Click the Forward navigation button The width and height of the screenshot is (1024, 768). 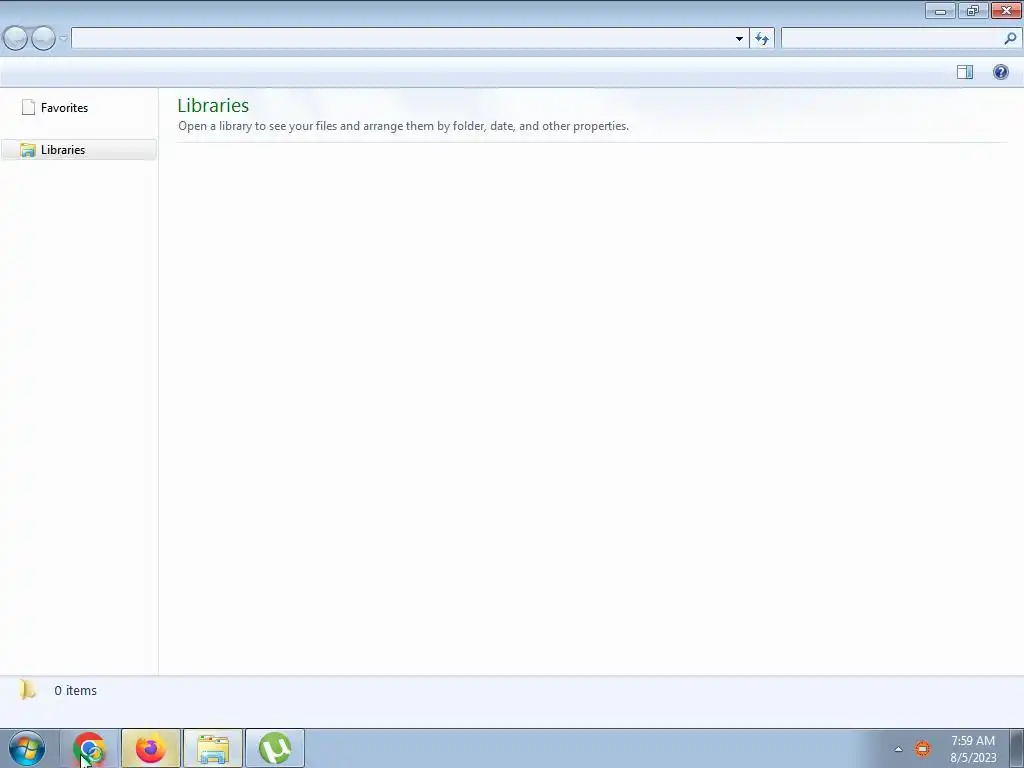point(43,39)
